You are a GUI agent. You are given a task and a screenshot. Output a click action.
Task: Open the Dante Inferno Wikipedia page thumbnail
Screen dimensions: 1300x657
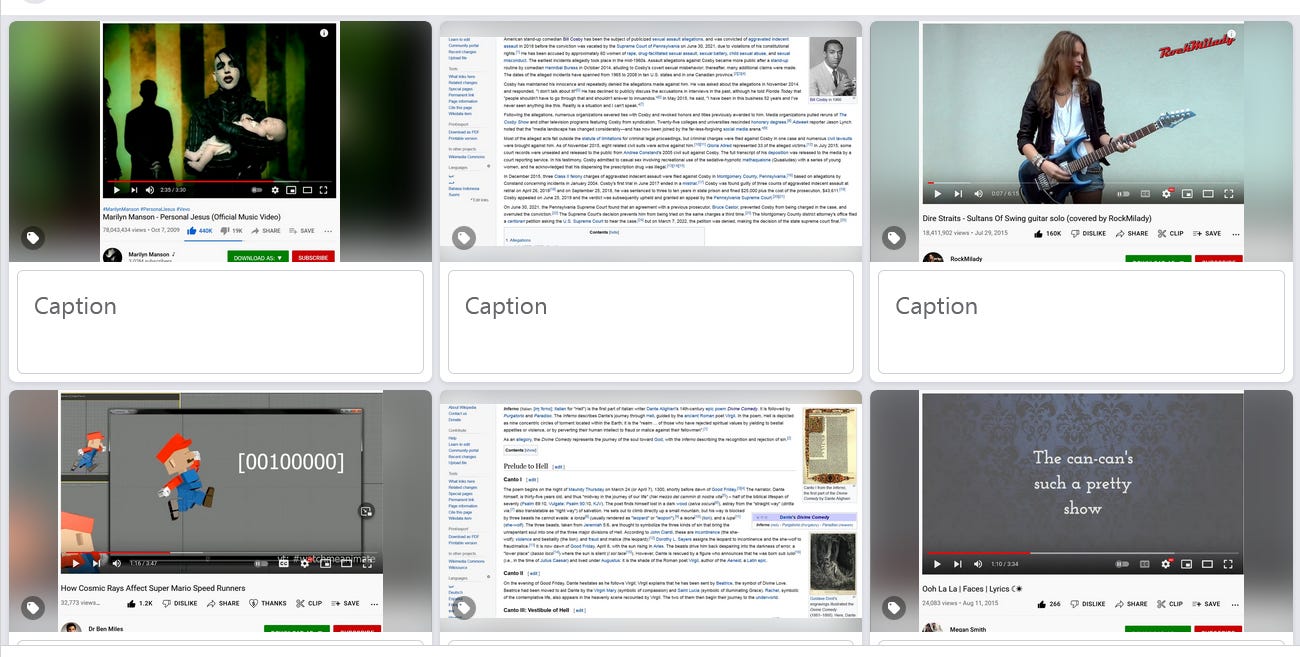tap(651, 511)
